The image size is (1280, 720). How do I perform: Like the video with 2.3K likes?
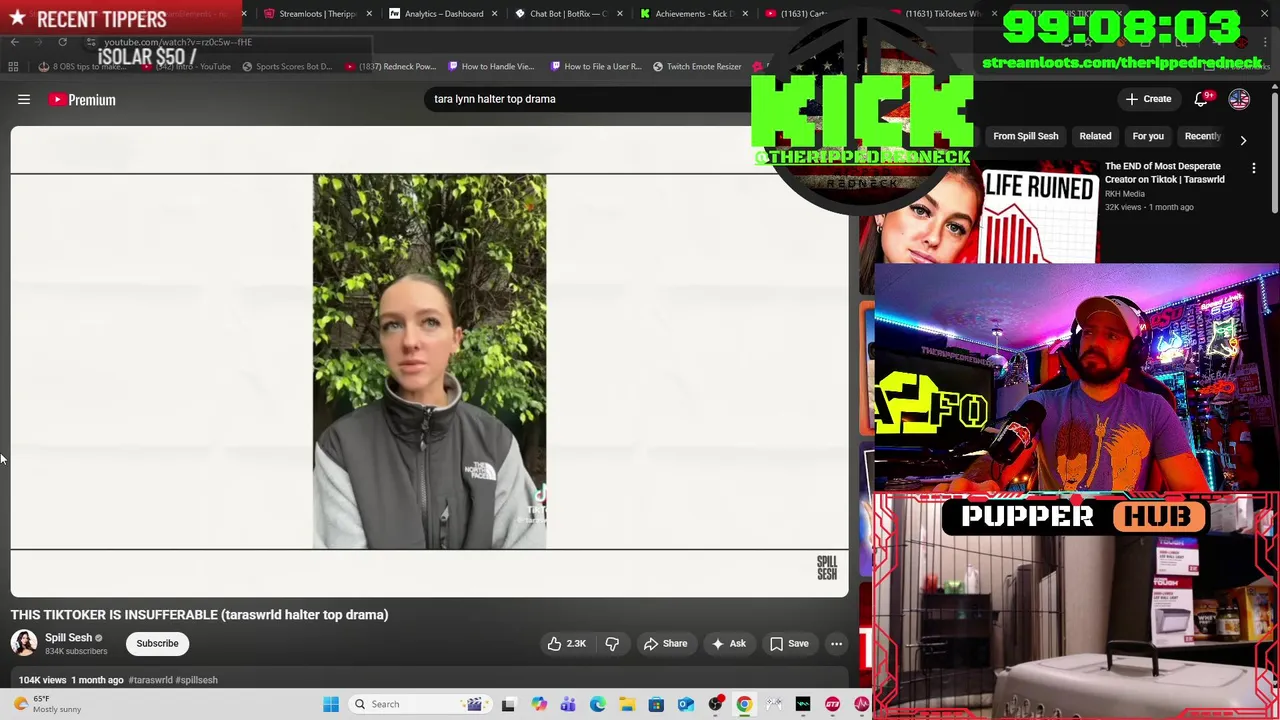click(566, 644)
